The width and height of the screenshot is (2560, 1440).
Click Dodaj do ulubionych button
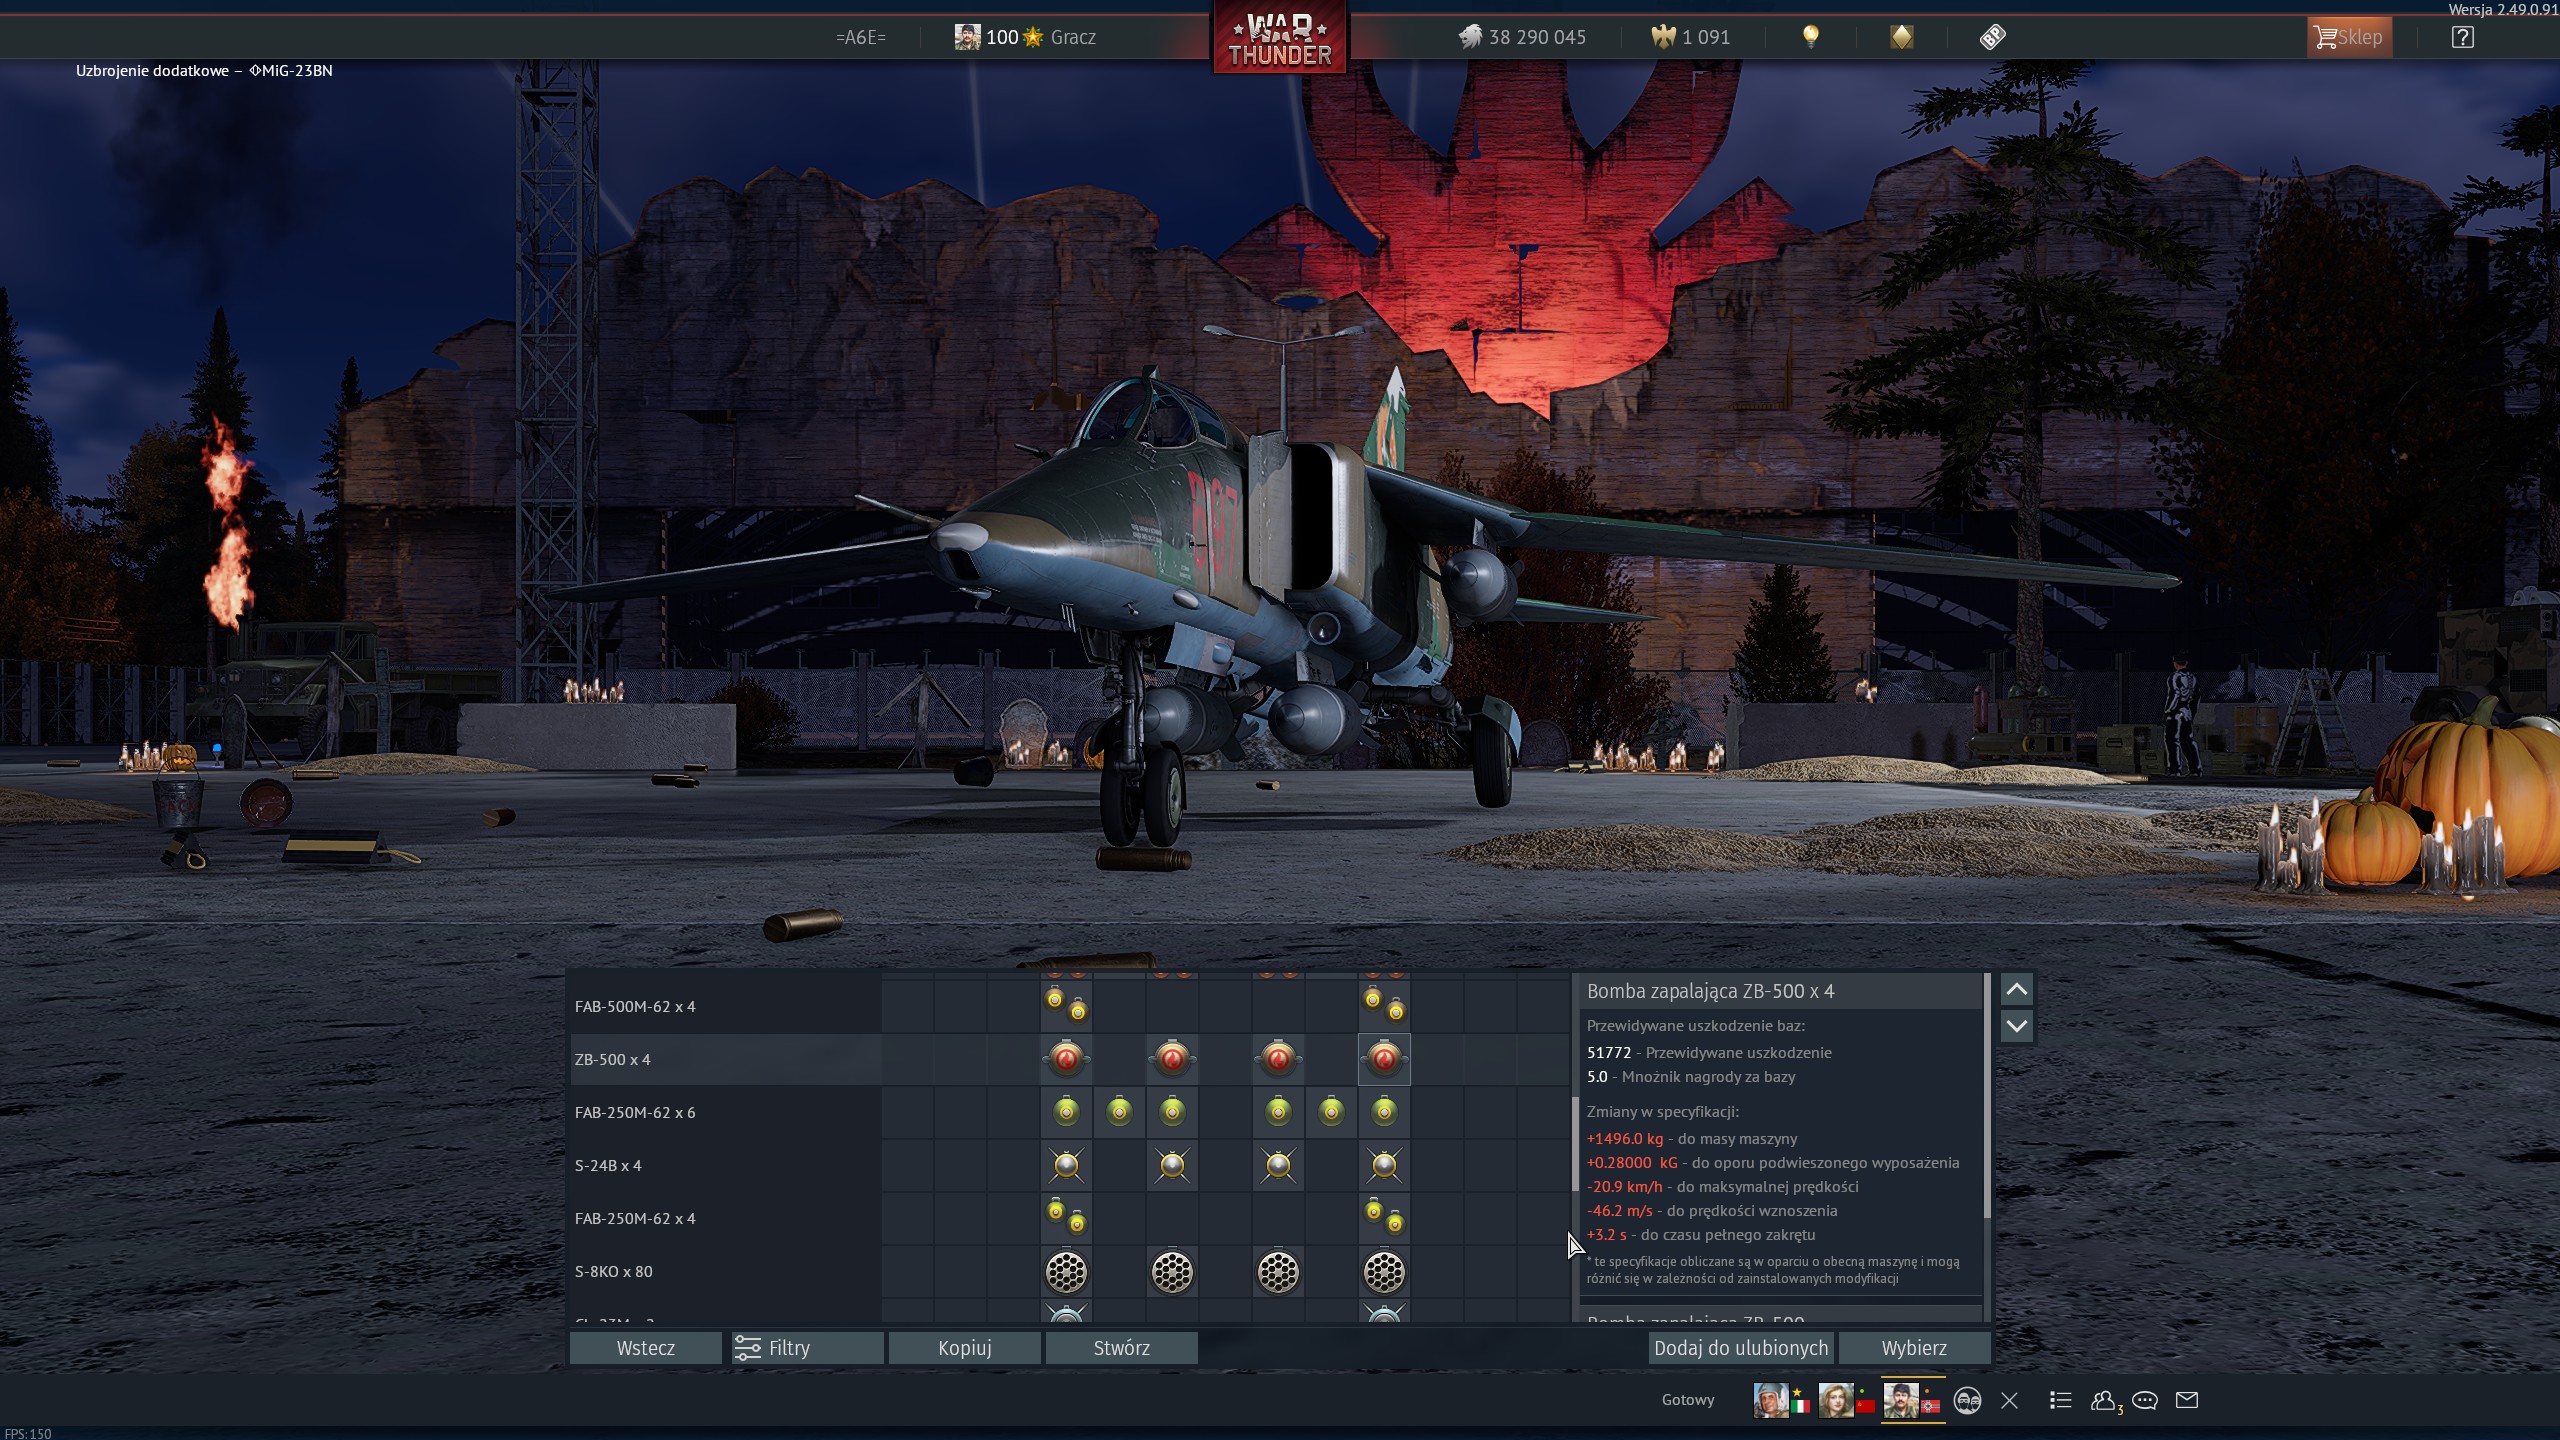1740,1348
